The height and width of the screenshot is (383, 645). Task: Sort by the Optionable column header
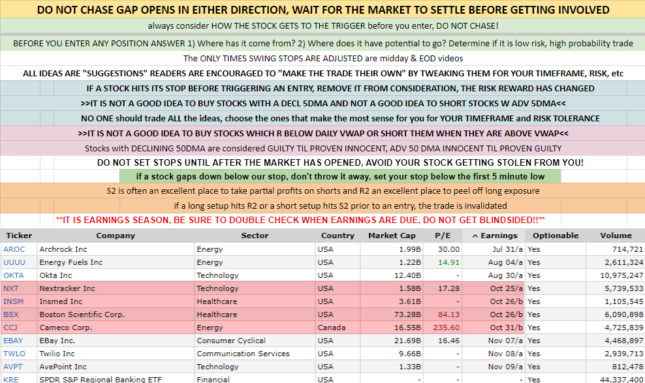[555, 236]
